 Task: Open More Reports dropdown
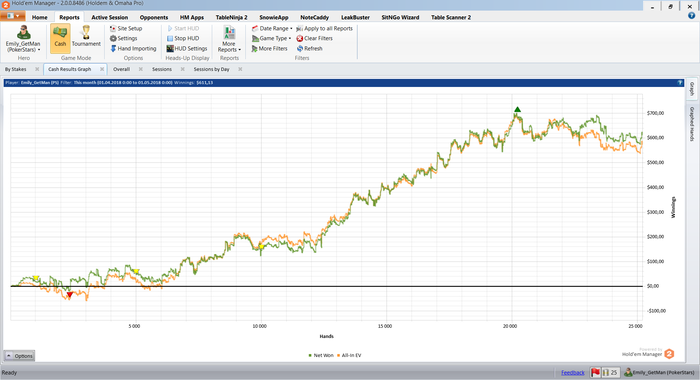point(229,39)
